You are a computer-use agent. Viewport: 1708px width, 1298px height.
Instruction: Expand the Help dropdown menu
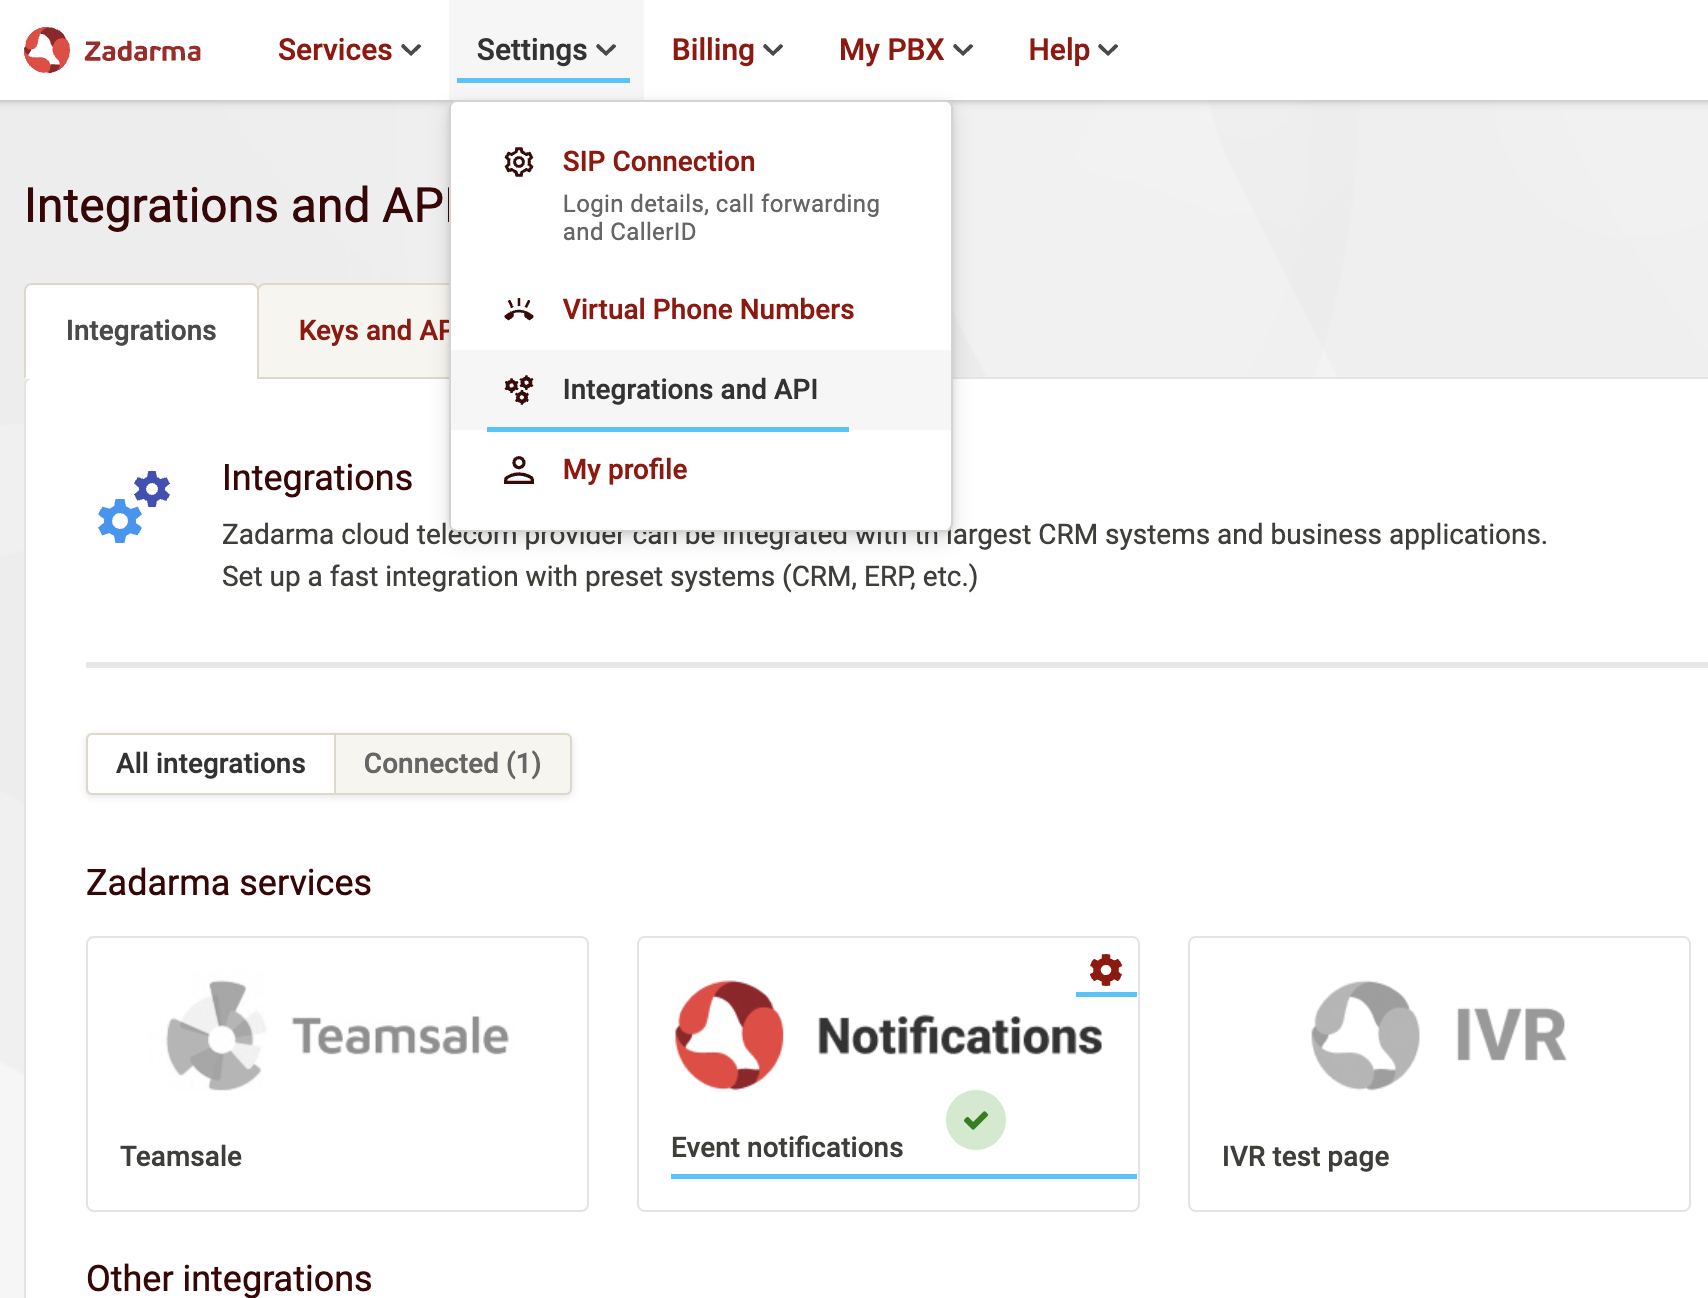[x=1073, y=50]
